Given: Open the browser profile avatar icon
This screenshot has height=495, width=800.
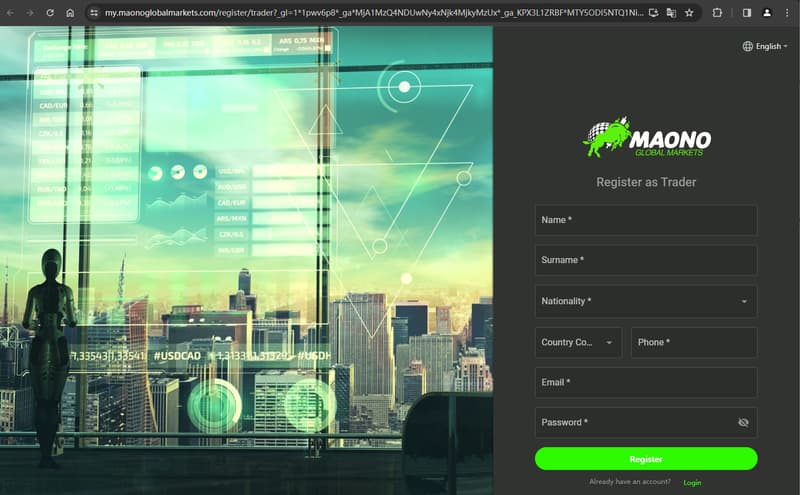Looking at the screenshot, I should pos(767,13).
